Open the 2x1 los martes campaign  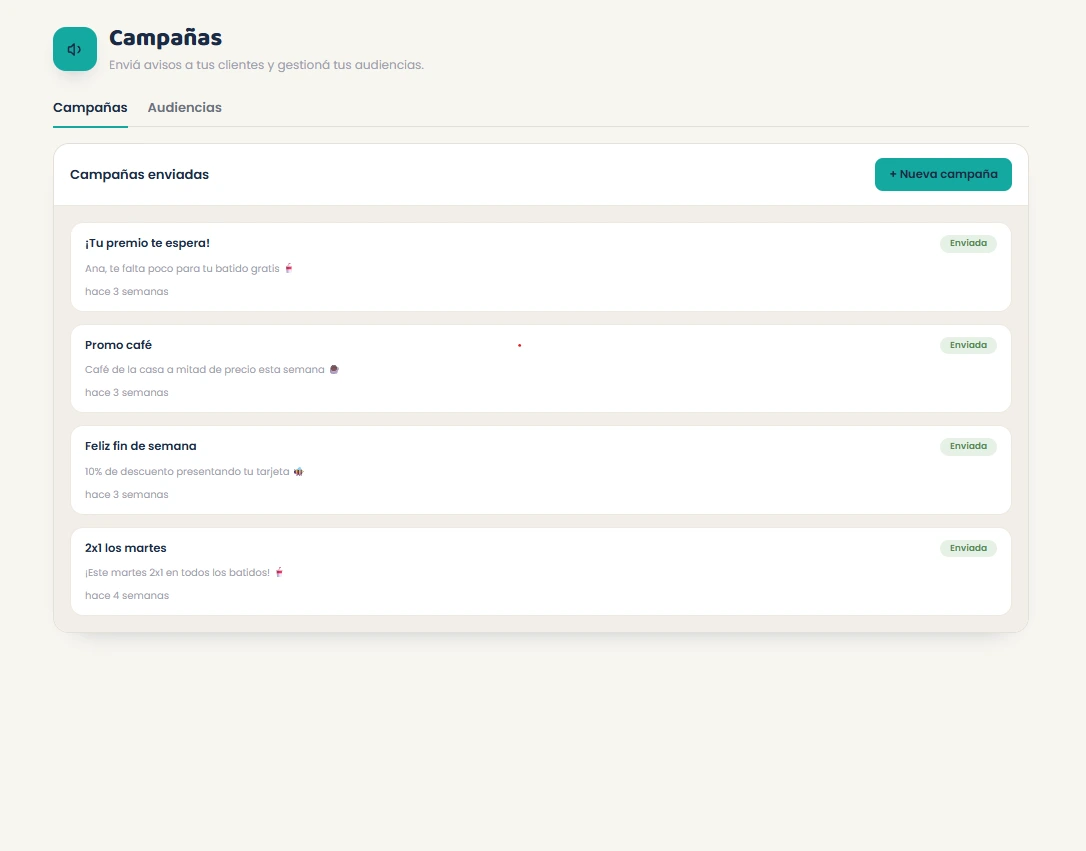pos(540,571)
